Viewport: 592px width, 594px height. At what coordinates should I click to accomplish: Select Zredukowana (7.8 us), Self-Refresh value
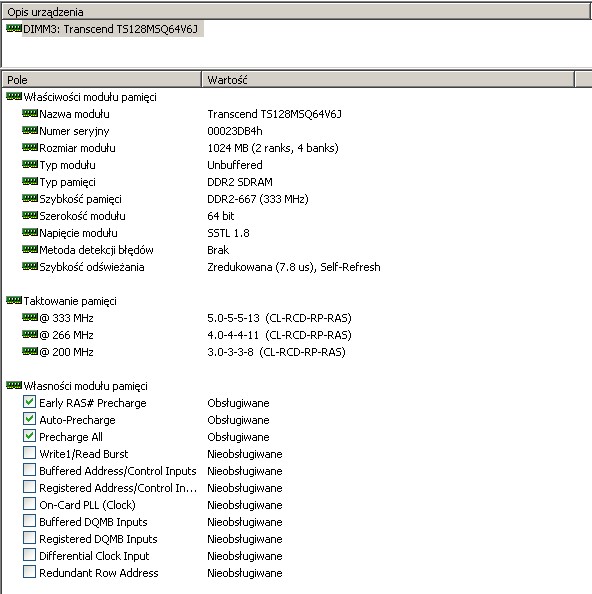point(294,267)
